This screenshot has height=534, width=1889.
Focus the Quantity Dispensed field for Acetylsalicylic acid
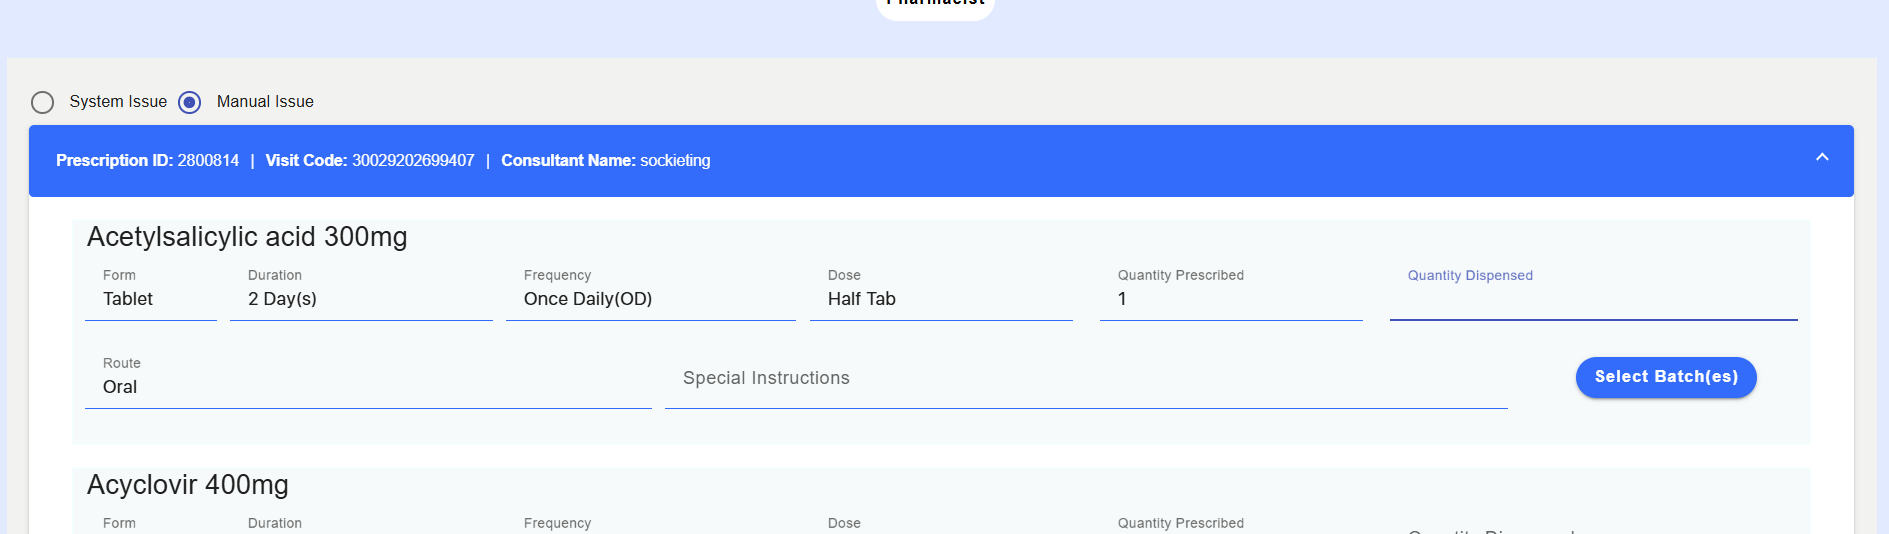1593,297
